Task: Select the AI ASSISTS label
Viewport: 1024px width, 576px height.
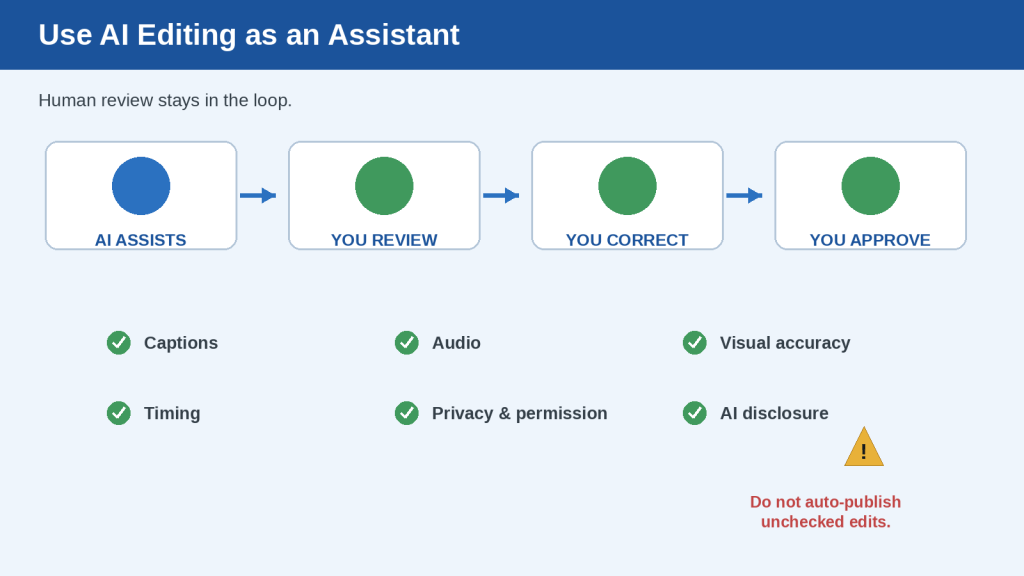Action: tap(140, 240)
